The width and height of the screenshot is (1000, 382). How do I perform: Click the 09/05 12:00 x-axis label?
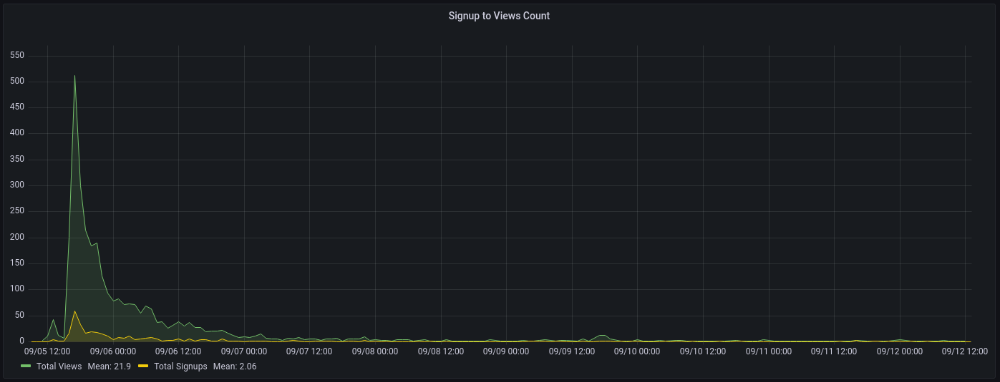click(x=48, y=351)
